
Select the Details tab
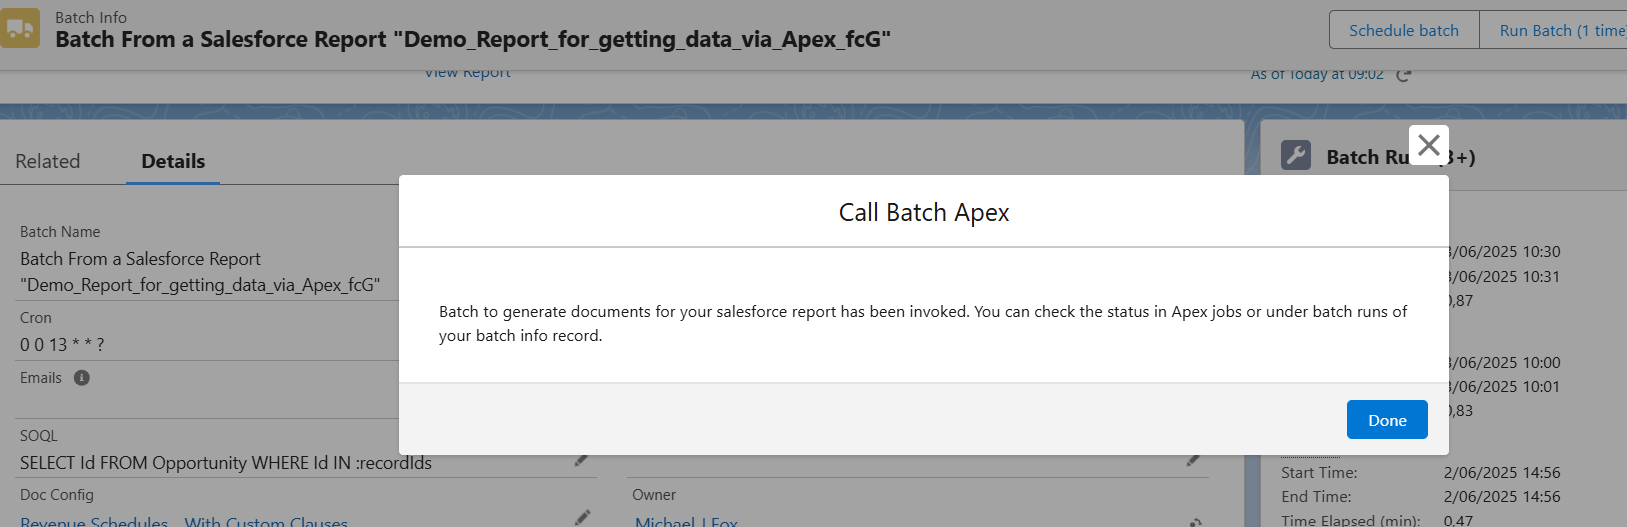click(173, 161)
